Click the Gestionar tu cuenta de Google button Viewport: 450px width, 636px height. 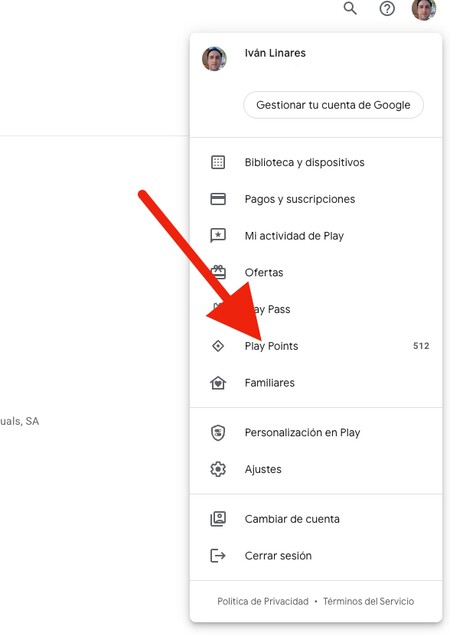click(334, 105)
